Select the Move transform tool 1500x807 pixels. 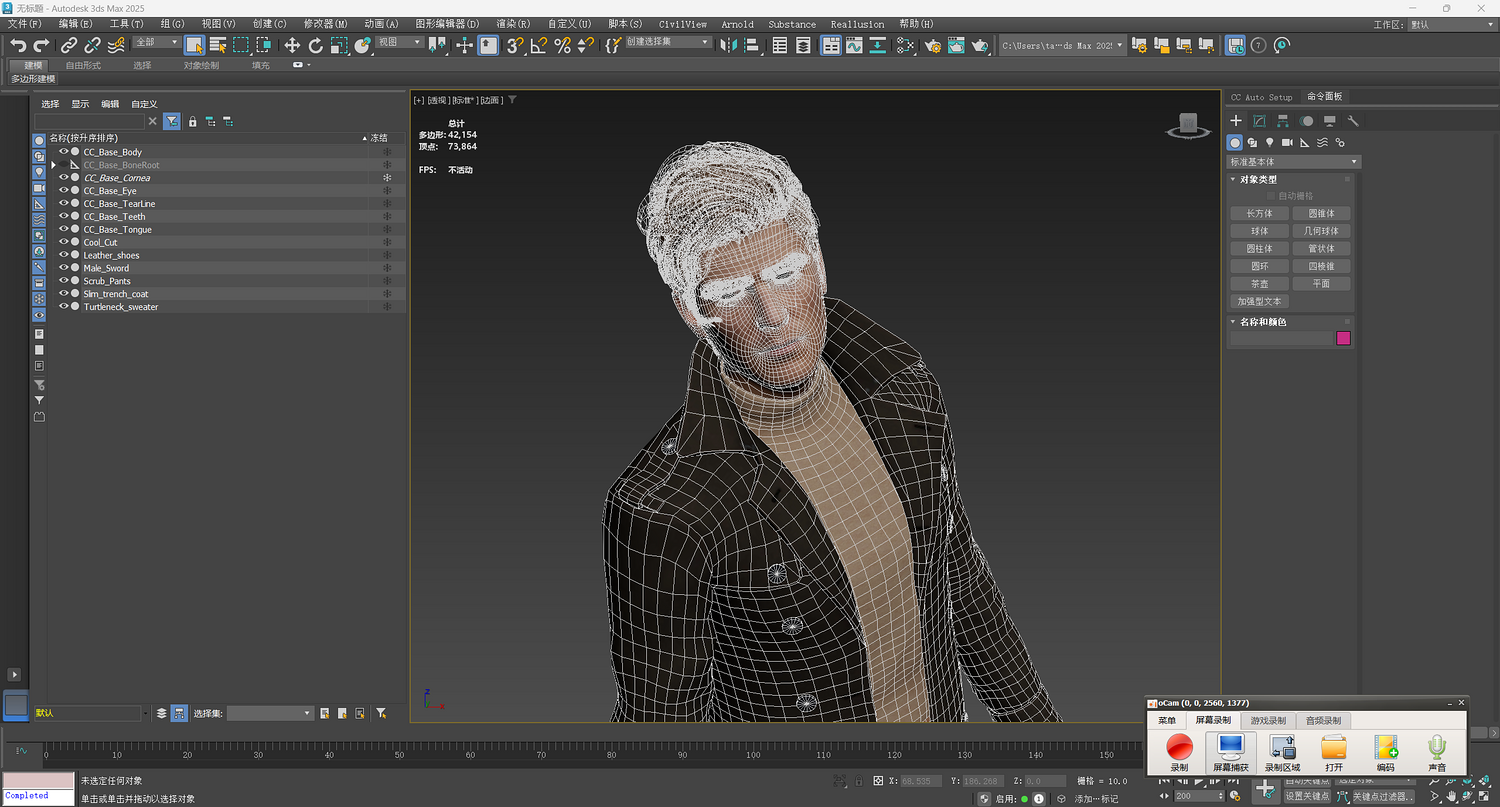pos(292,45)
